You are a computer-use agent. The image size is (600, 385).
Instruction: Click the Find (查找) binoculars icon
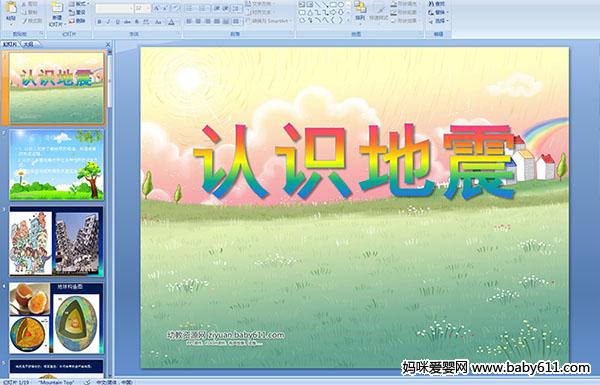(431, 4)
